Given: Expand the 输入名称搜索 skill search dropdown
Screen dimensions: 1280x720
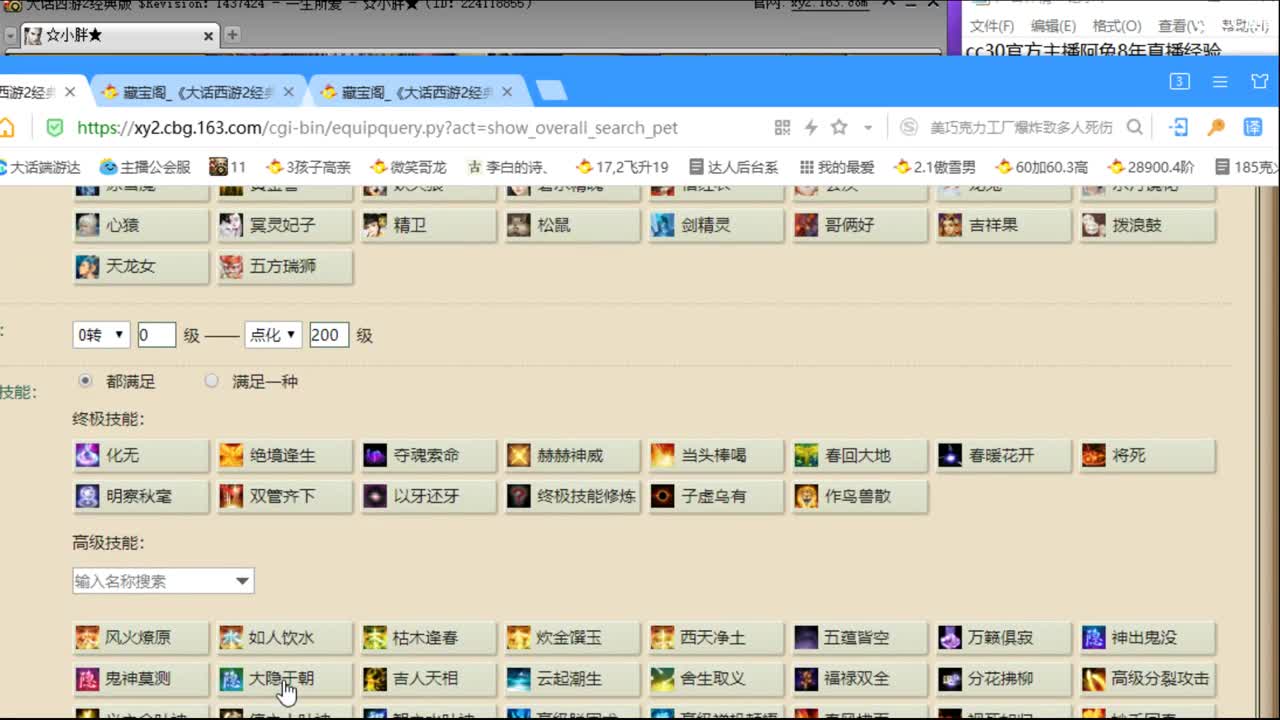Looking at the screenshot, I should click(x=241, y=580).
